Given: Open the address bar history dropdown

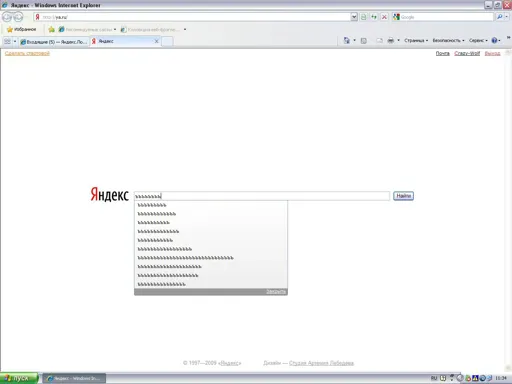Looking at the screenshot, I should (354, 17).
